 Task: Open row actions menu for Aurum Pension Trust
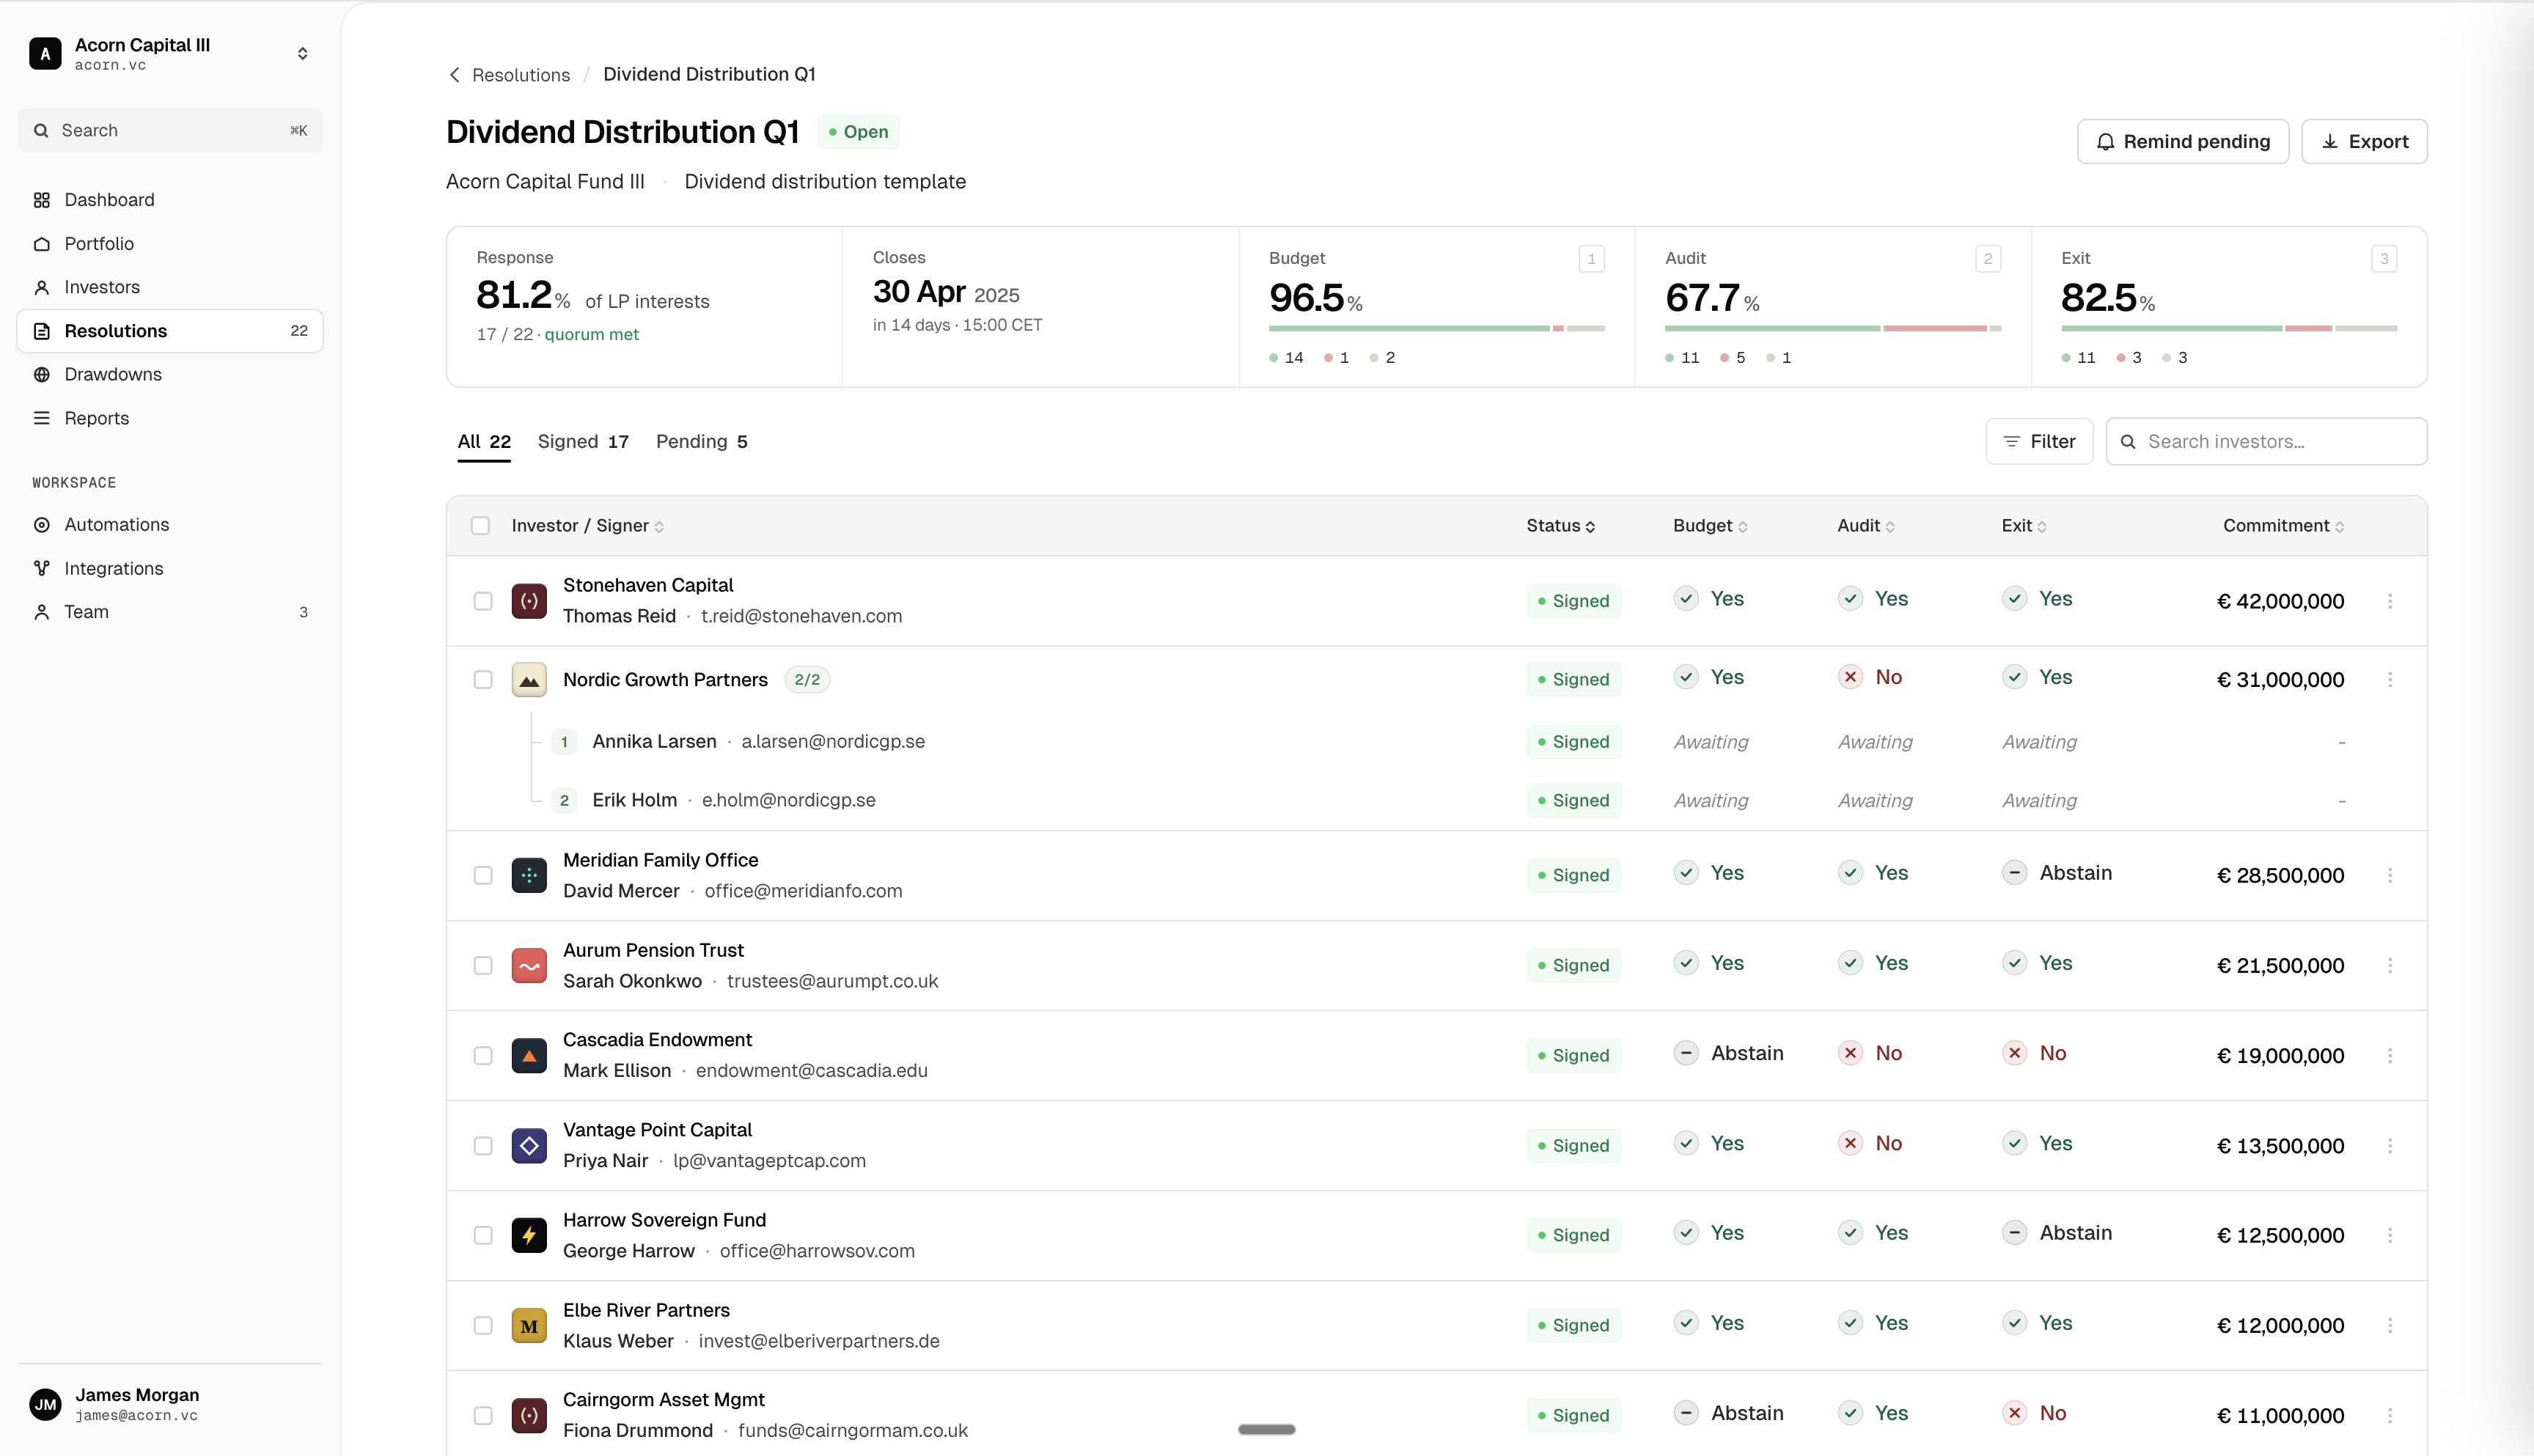[x=2390, y=966]
